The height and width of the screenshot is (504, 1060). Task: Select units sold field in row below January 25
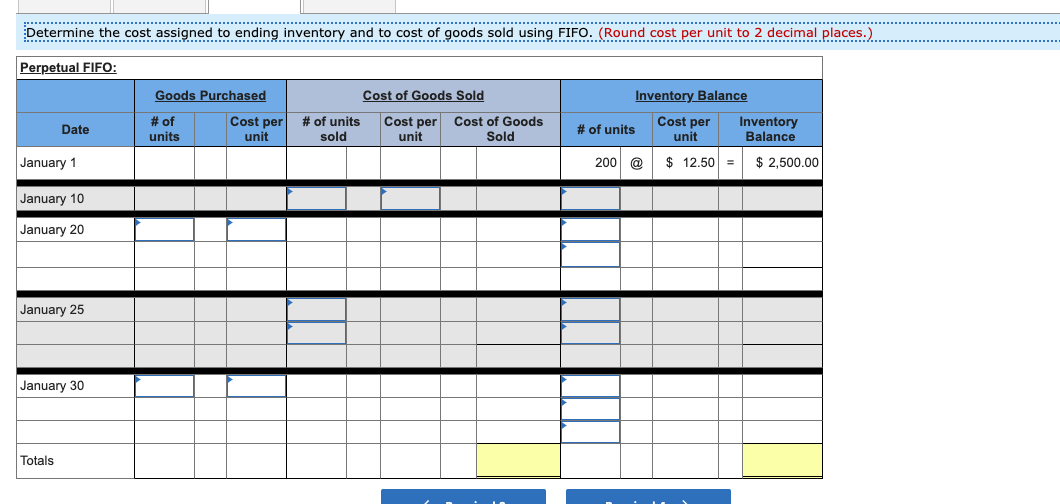pyautogui.click(x=316, y=332)
